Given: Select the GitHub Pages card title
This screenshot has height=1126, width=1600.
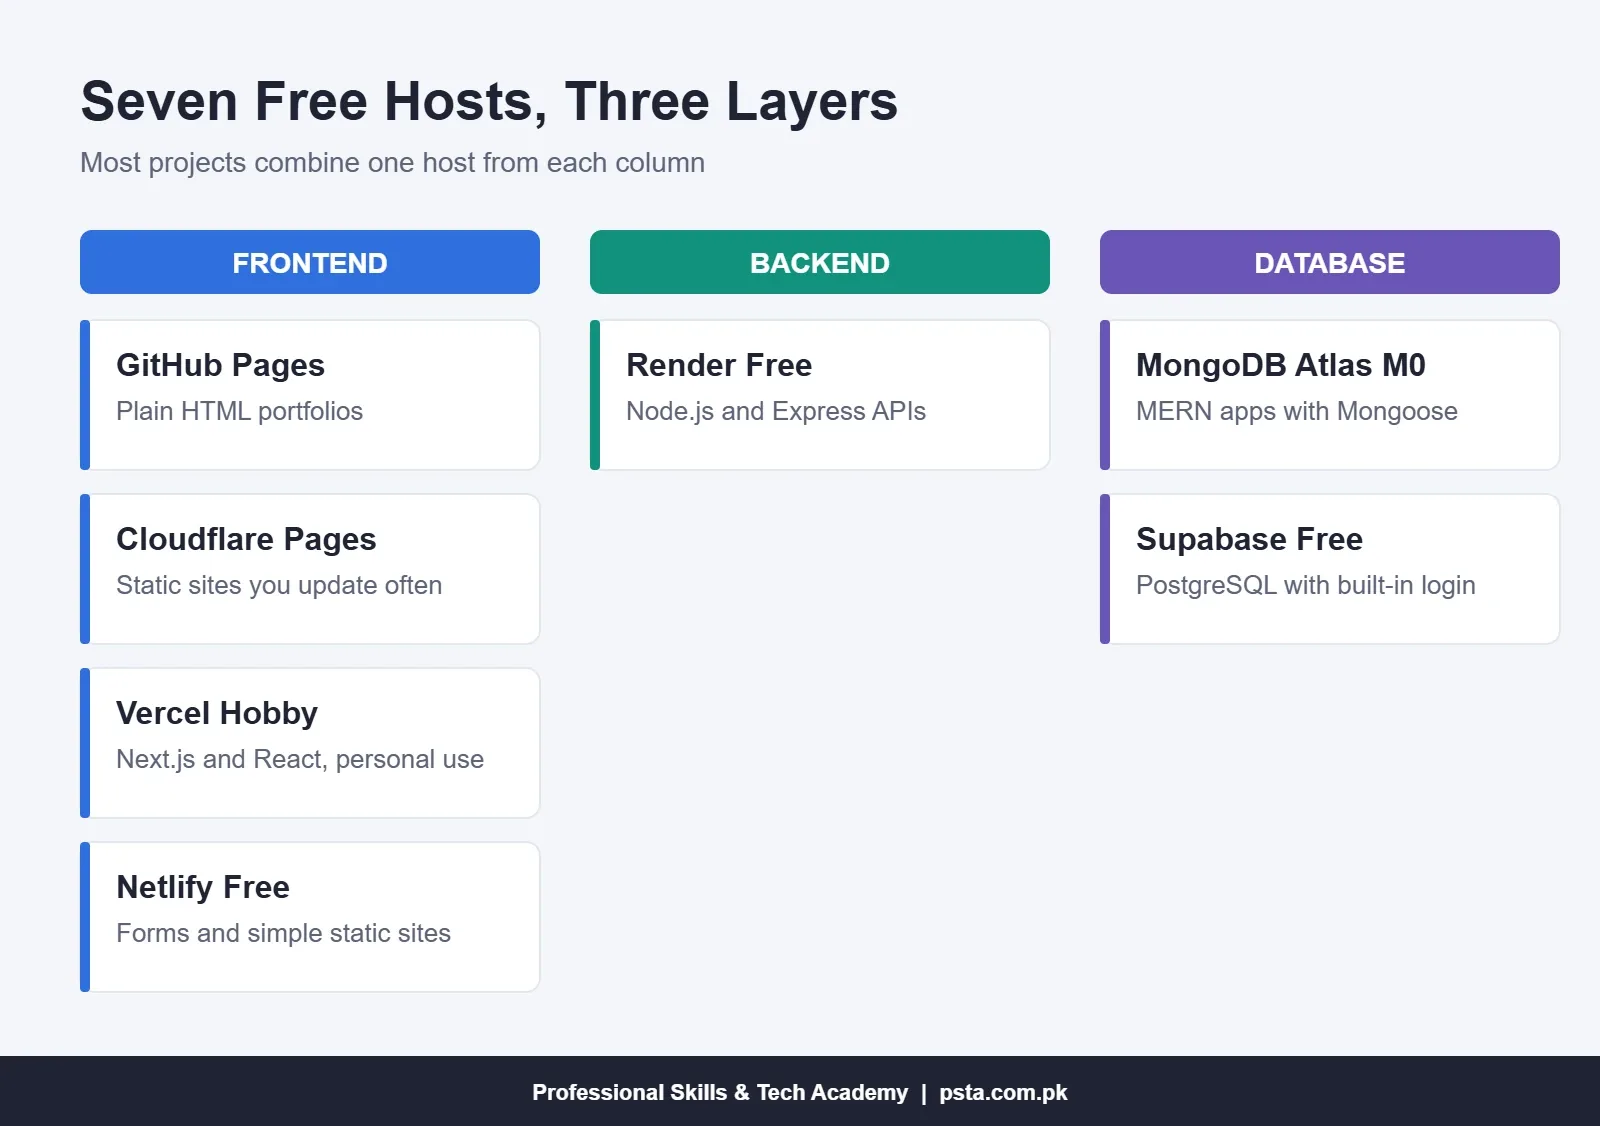Looking at the screenshot, I should [220, 366].
